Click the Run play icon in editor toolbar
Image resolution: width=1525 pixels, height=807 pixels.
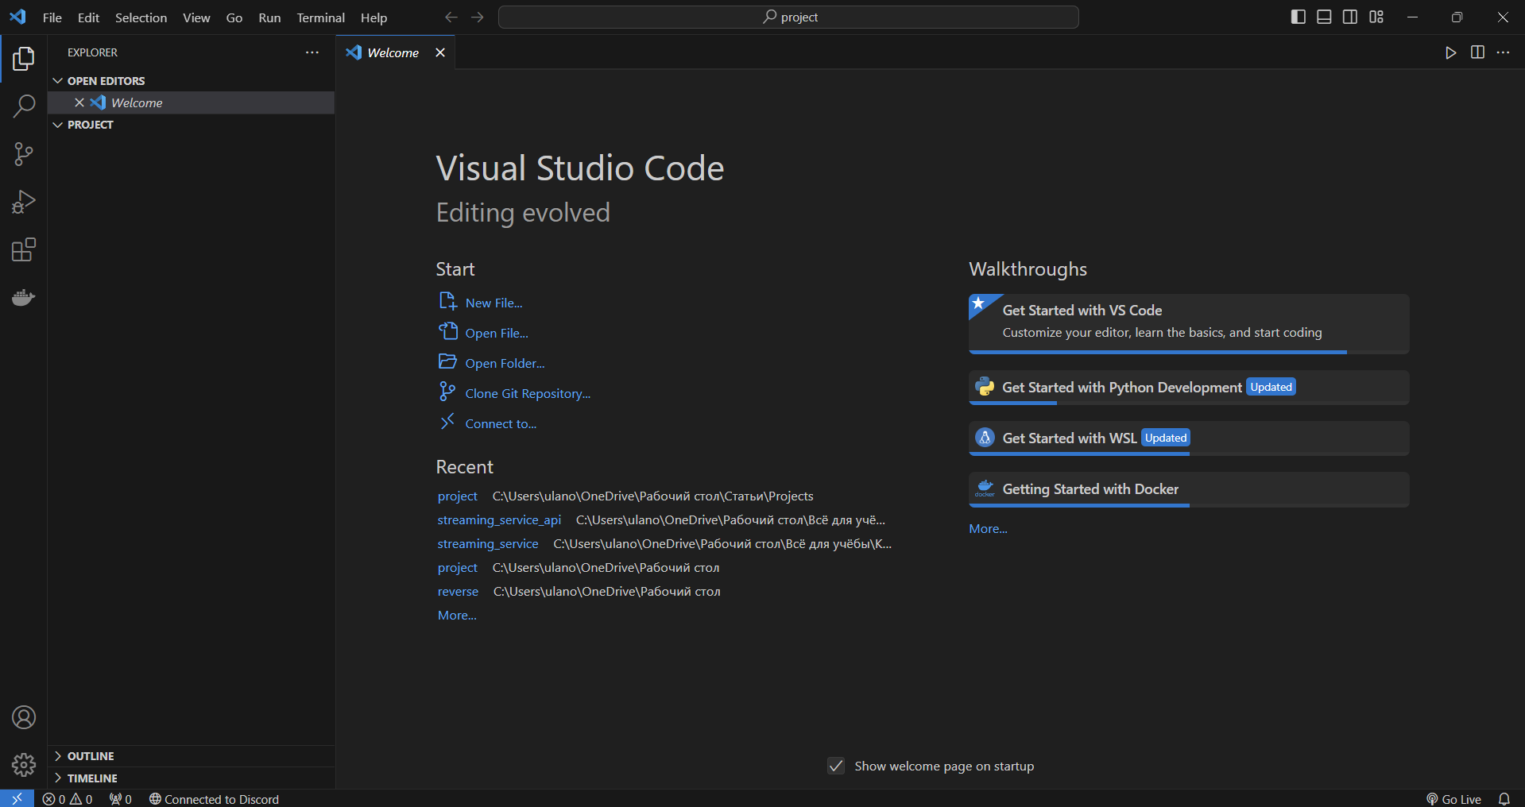coord(1451,53)
